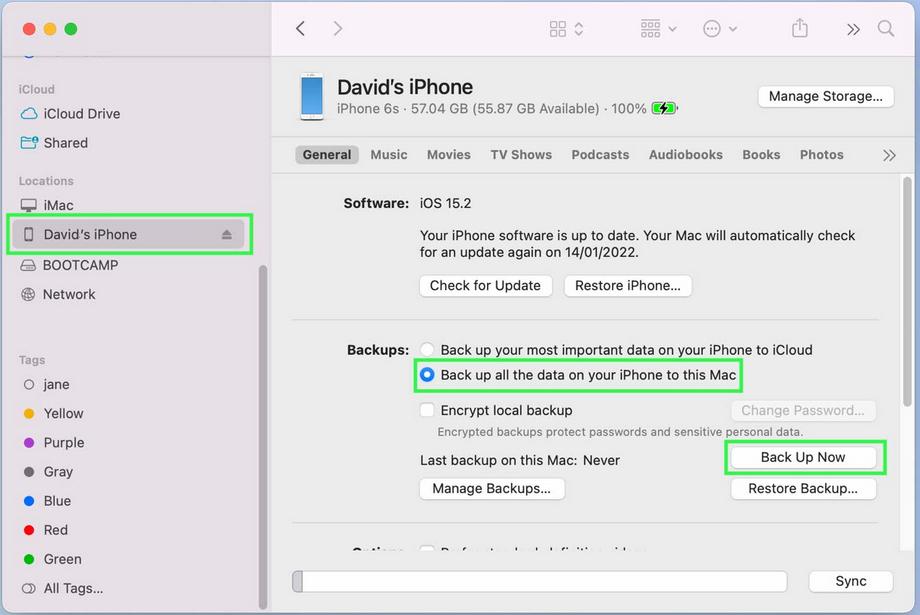The width and height of the screenshot is (920, 615).
Task: Click the storage usage bar
Action: point(539,582)
